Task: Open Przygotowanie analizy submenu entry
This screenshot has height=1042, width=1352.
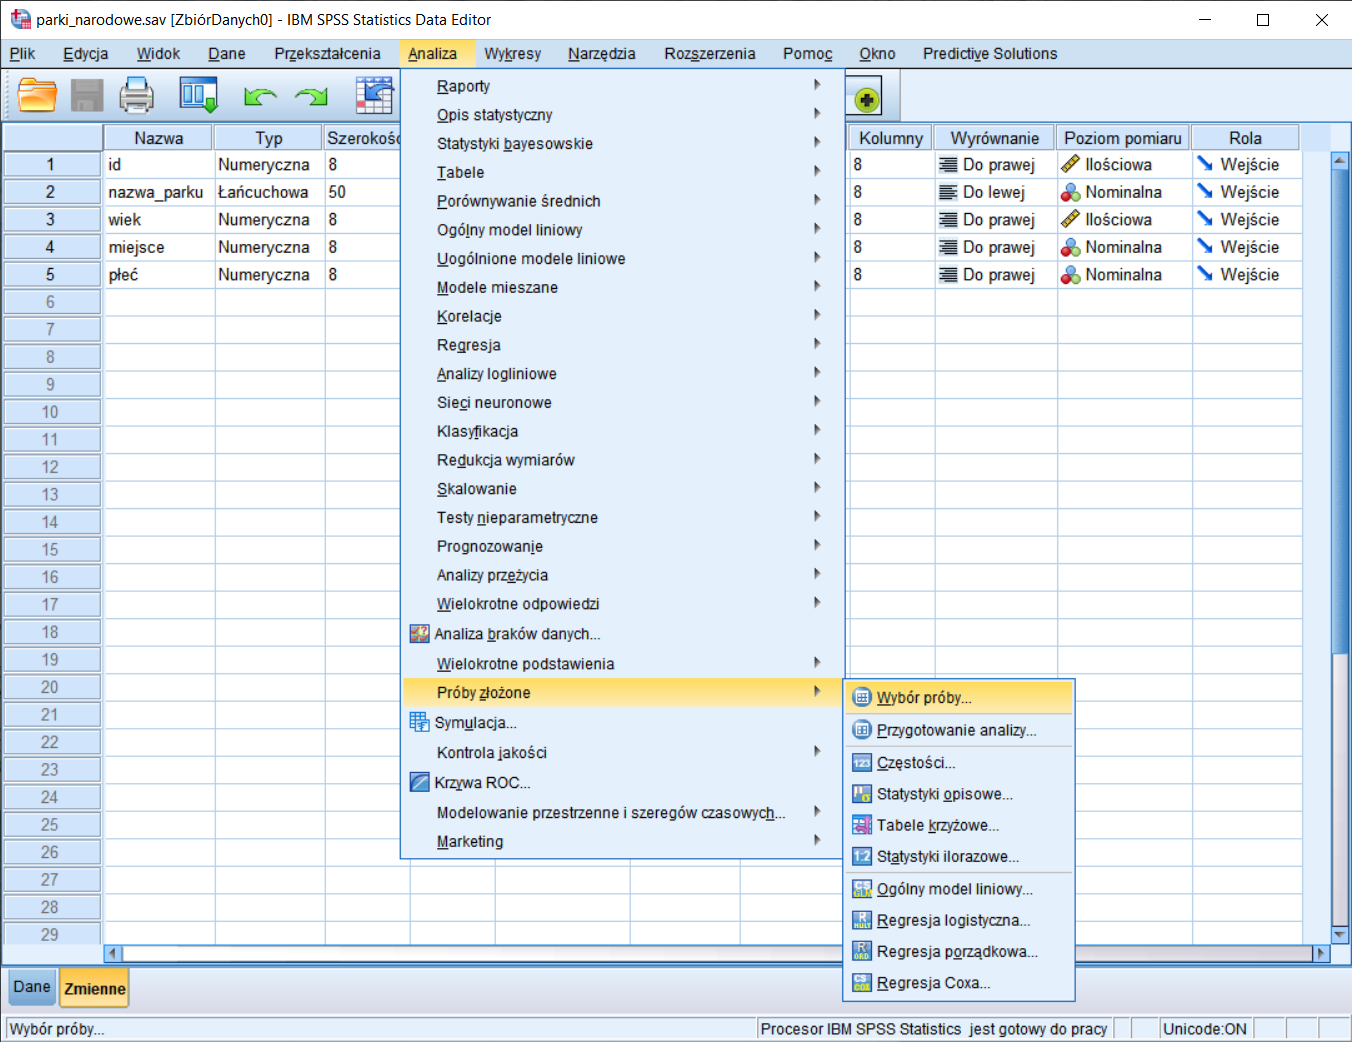Action: [x=959, y=730]
